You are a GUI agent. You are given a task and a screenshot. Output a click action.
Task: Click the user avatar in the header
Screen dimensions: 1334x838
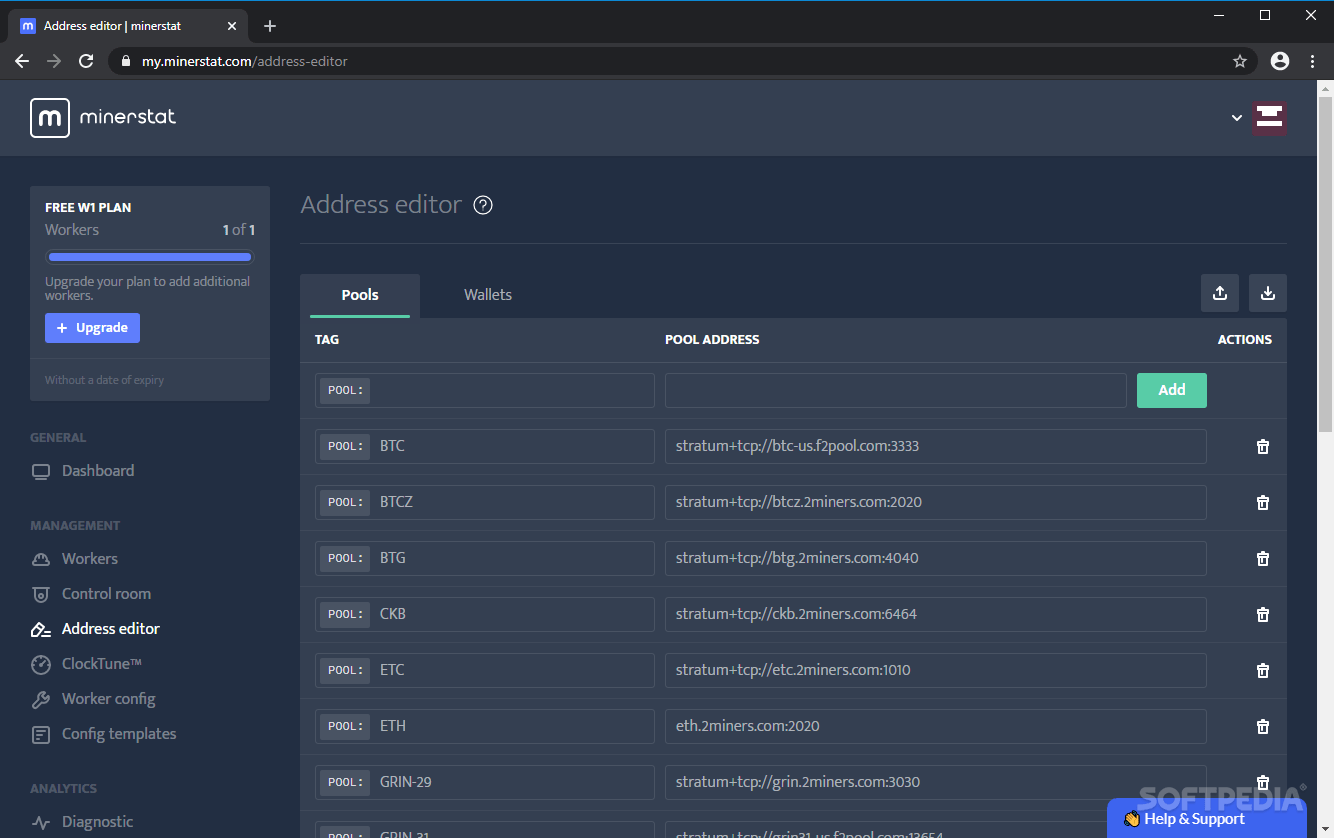pos(1270,117)
